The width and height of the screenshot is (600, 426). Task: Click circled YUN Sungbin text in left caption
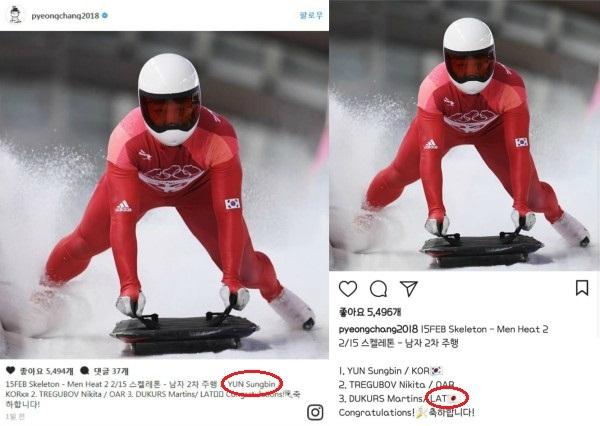coord(251,384)
